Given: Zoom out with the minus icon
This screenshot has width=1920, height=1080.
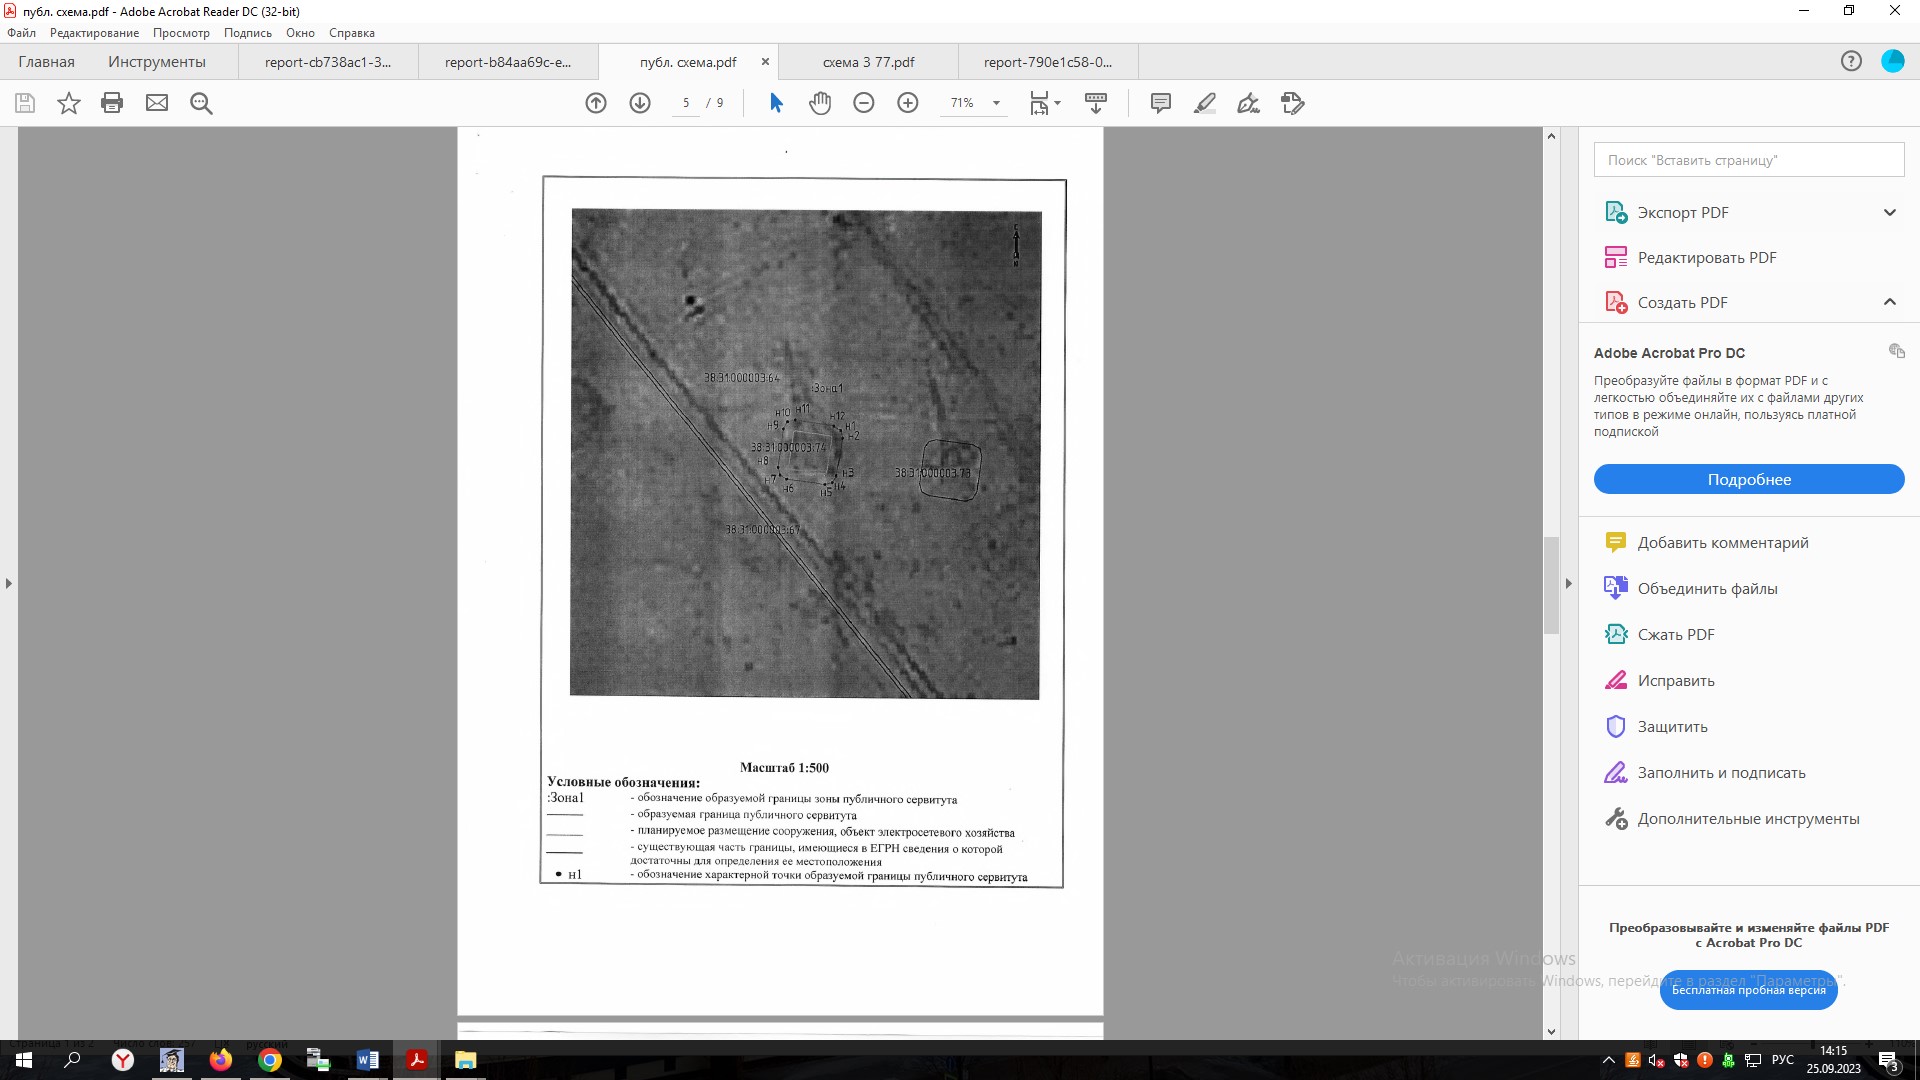Looking at the screenshot, I should pos(864,103).
